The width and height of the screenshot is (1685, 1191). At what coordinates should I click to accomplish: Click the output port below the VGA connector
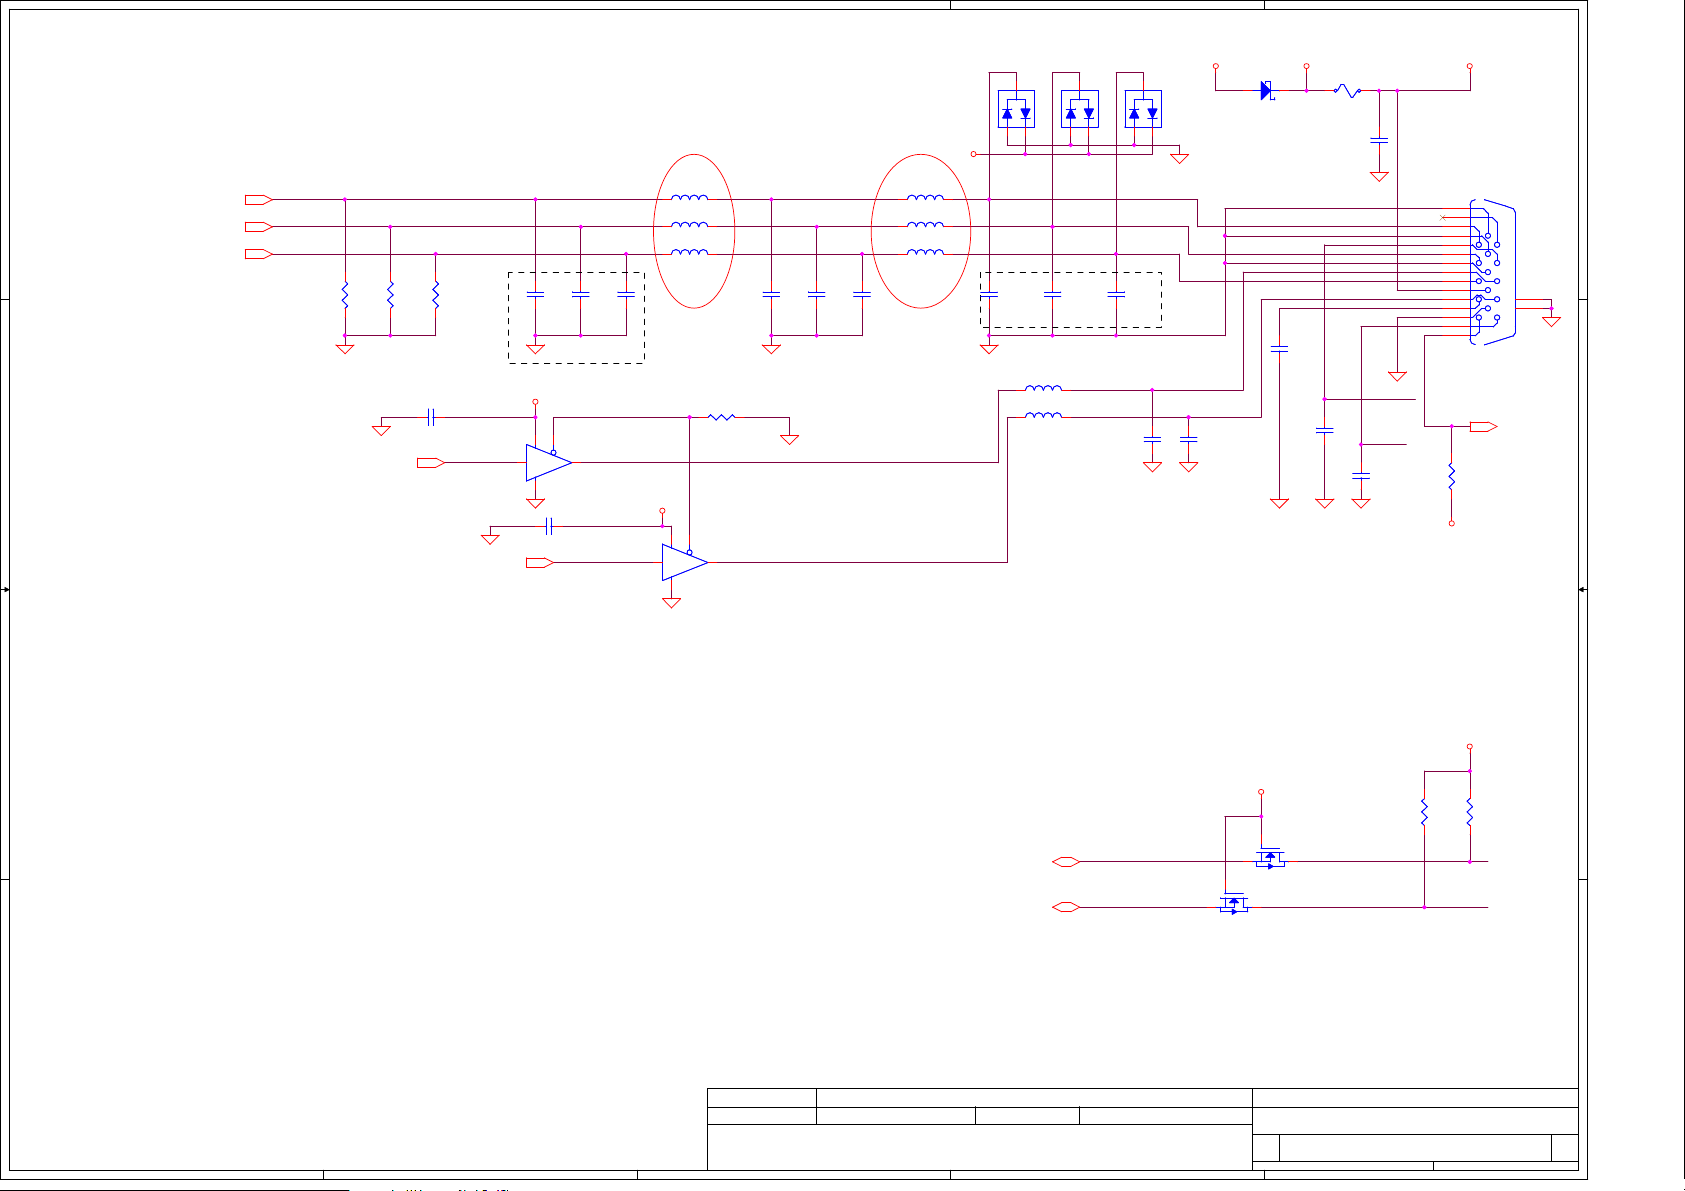tap(1483, 427)
